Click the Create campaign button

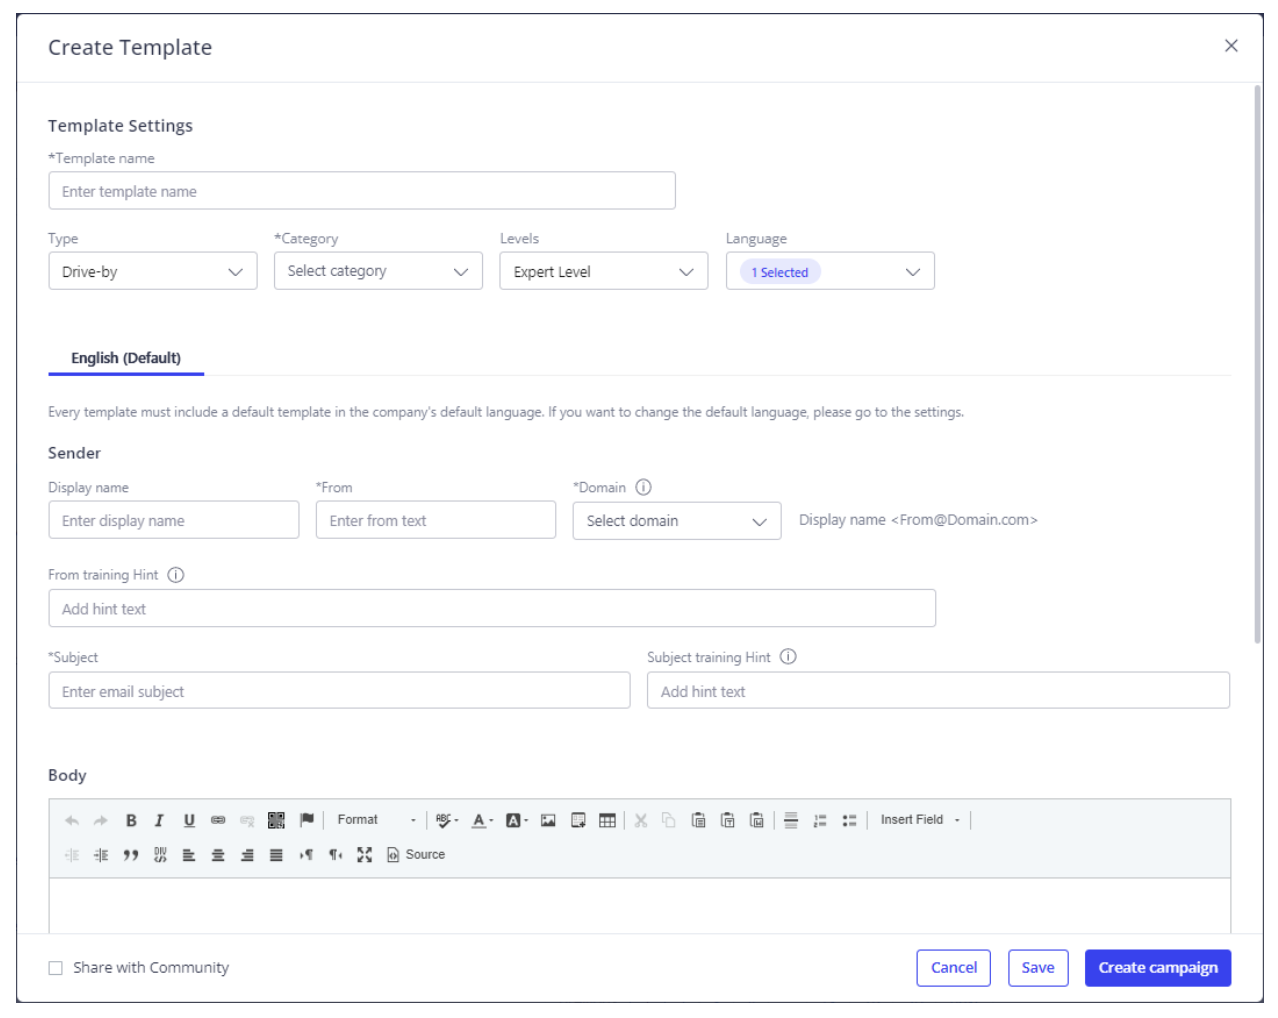(x=1157, y=967)
